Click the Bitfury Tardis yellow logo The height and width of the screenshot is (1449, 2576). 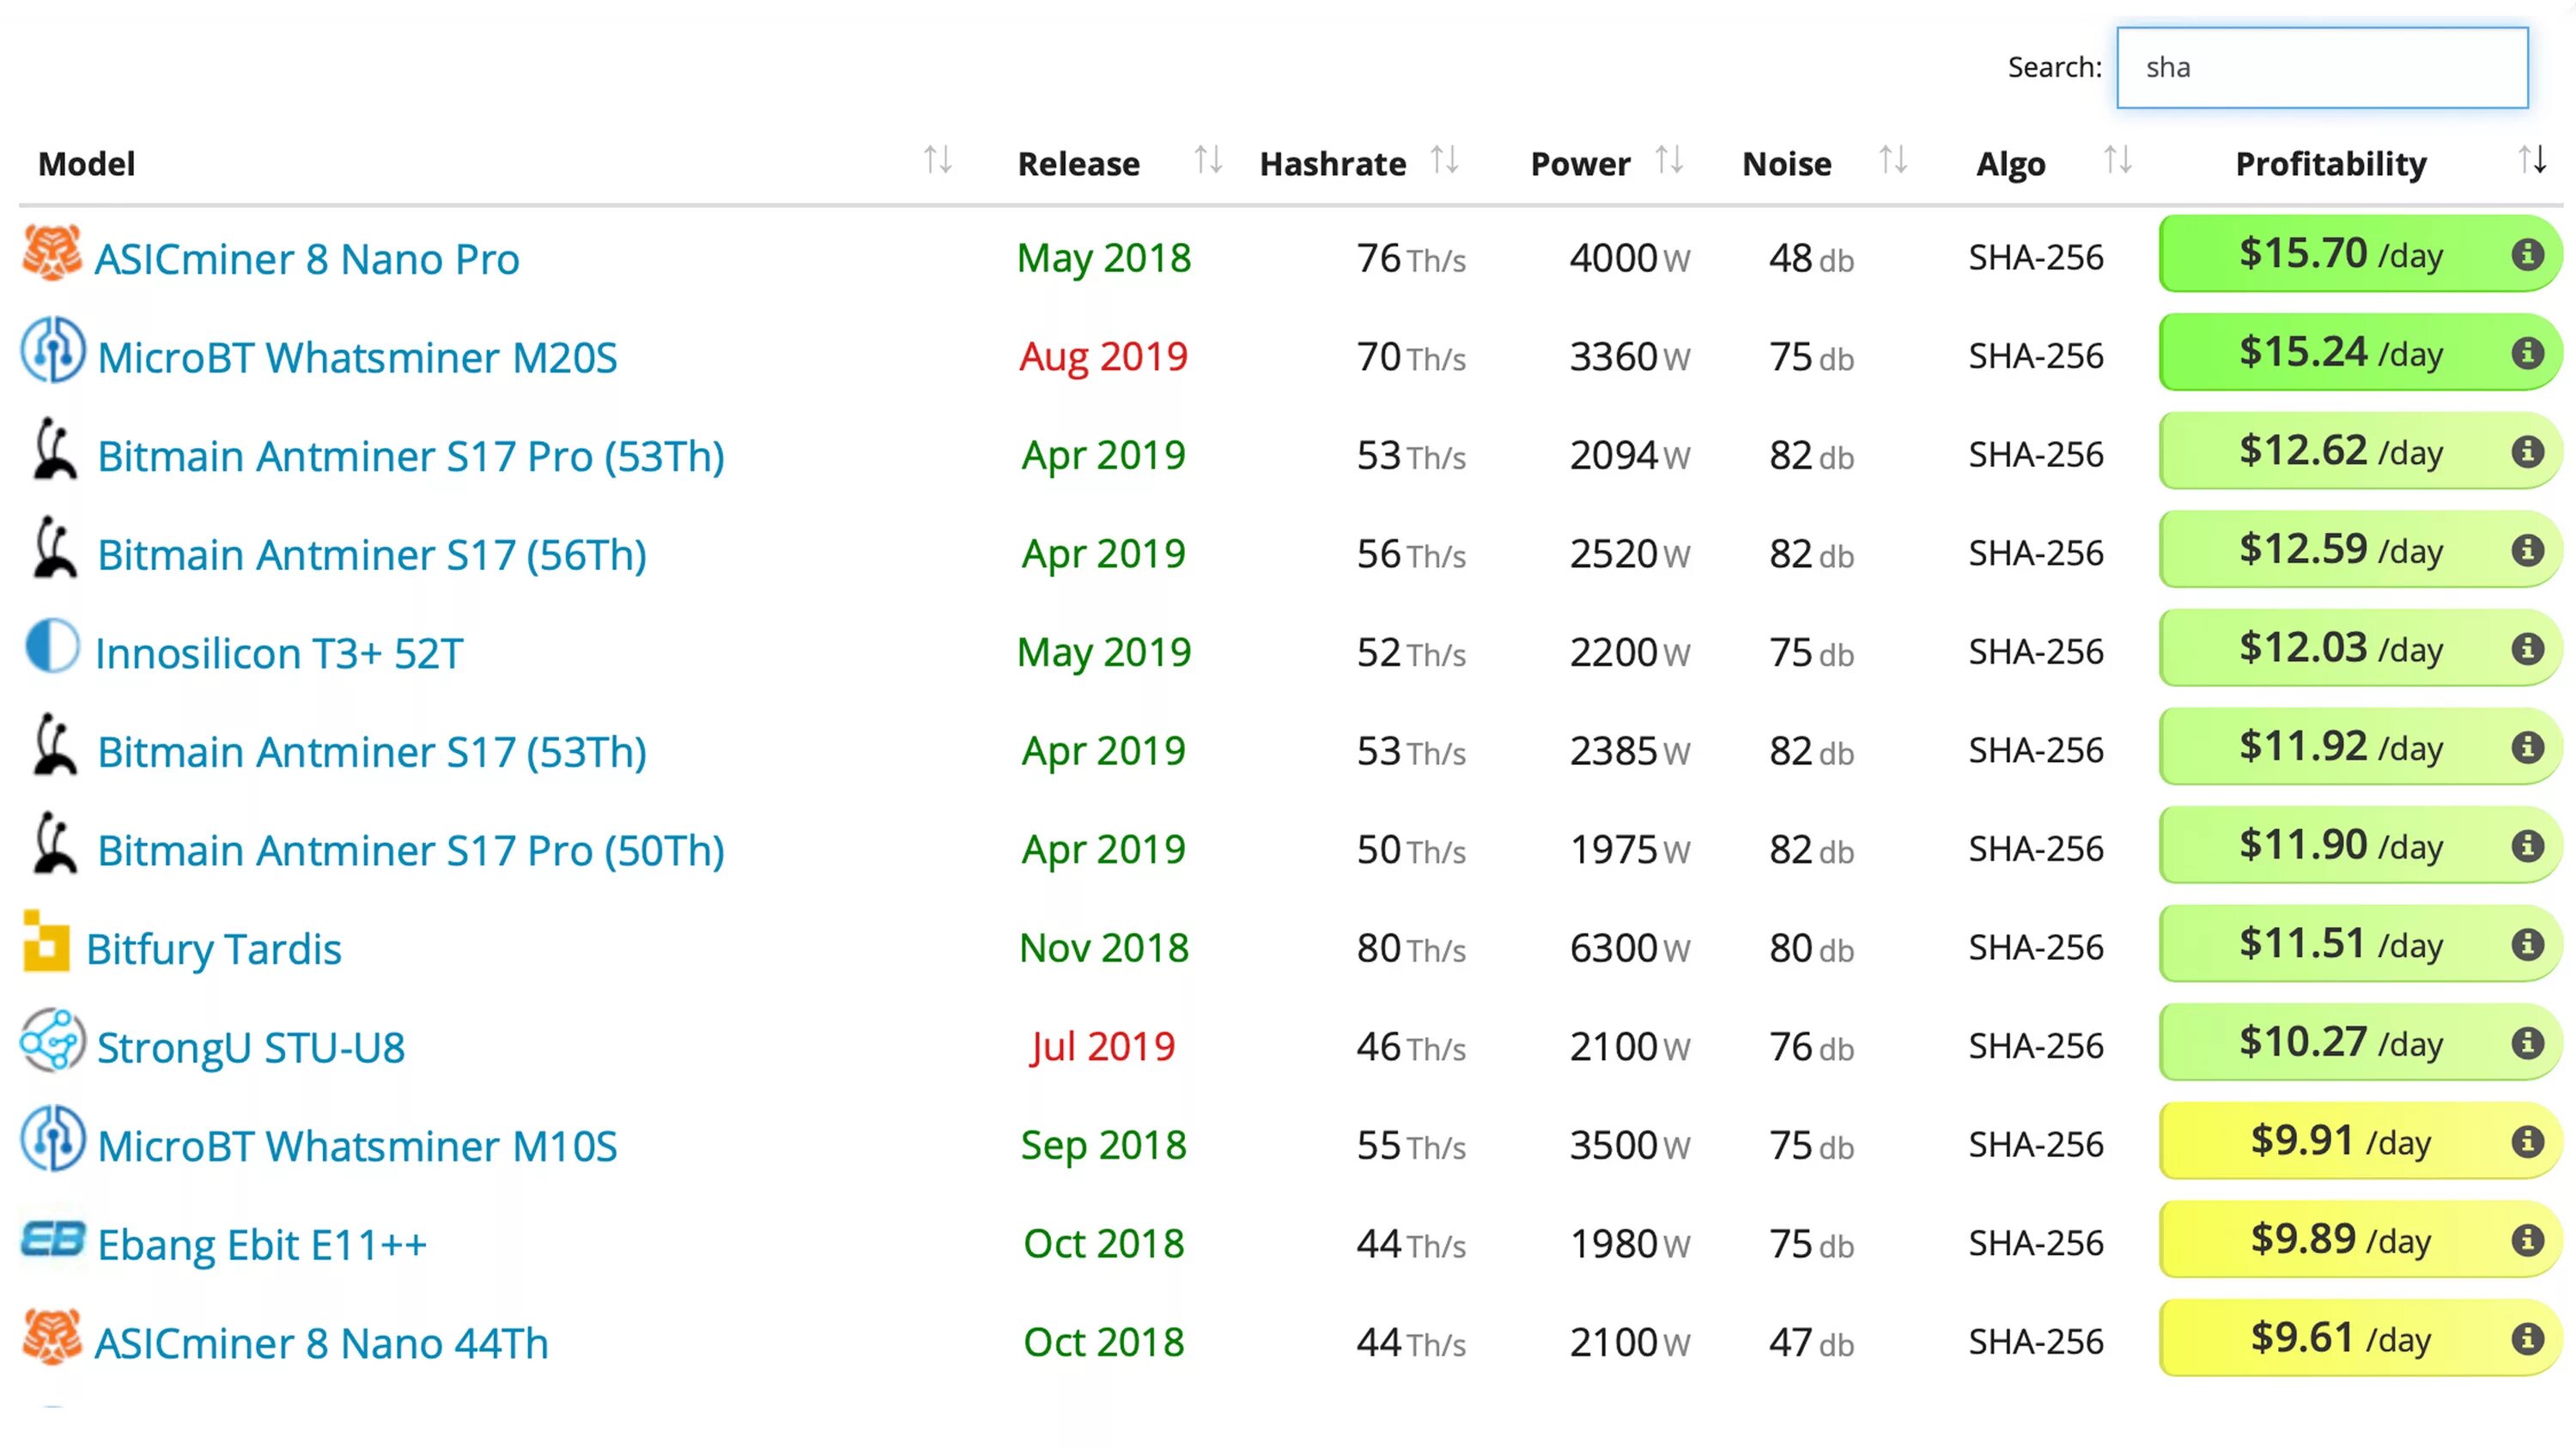tap(46, 942)
